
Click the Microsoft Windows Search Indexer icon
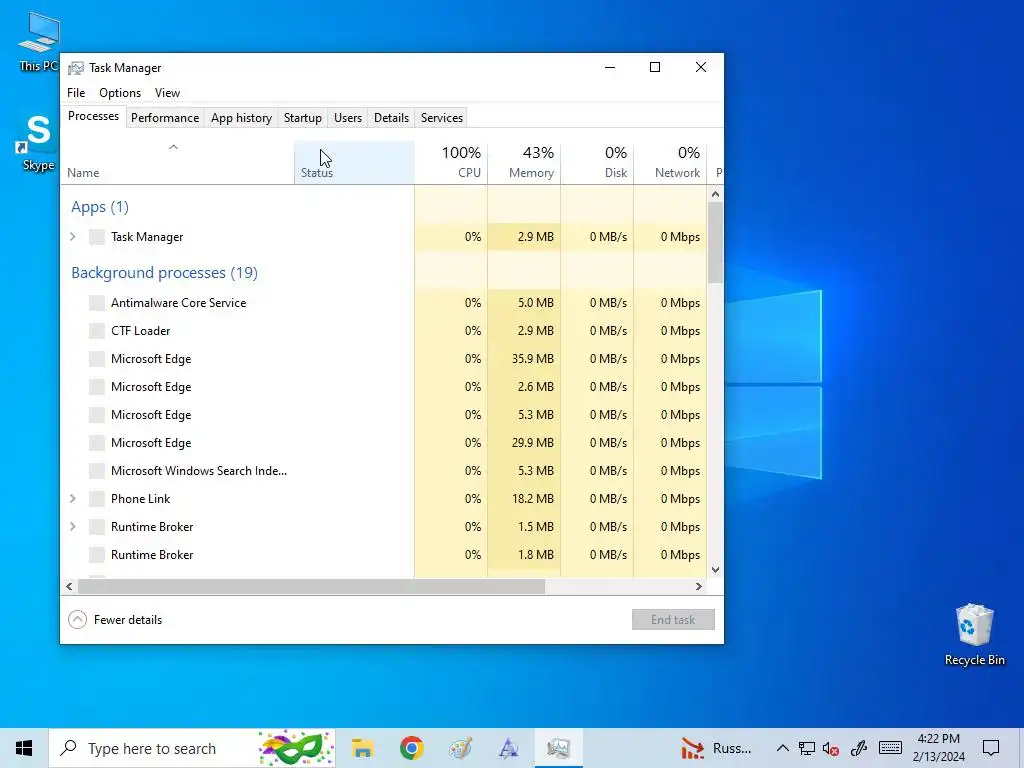(x=97, y=471)
